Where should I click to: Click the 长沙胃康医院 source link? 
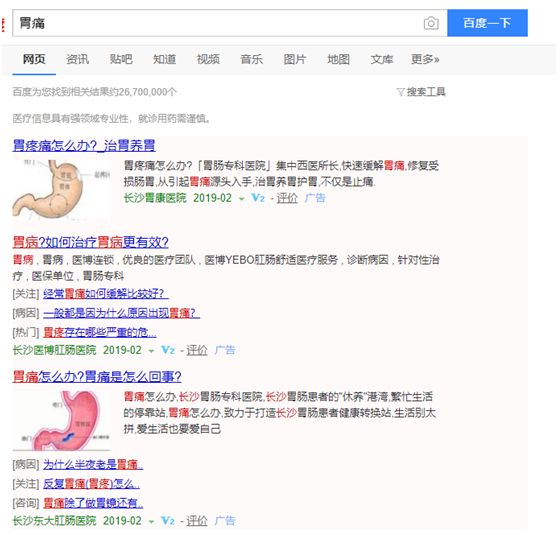(155, 198)
